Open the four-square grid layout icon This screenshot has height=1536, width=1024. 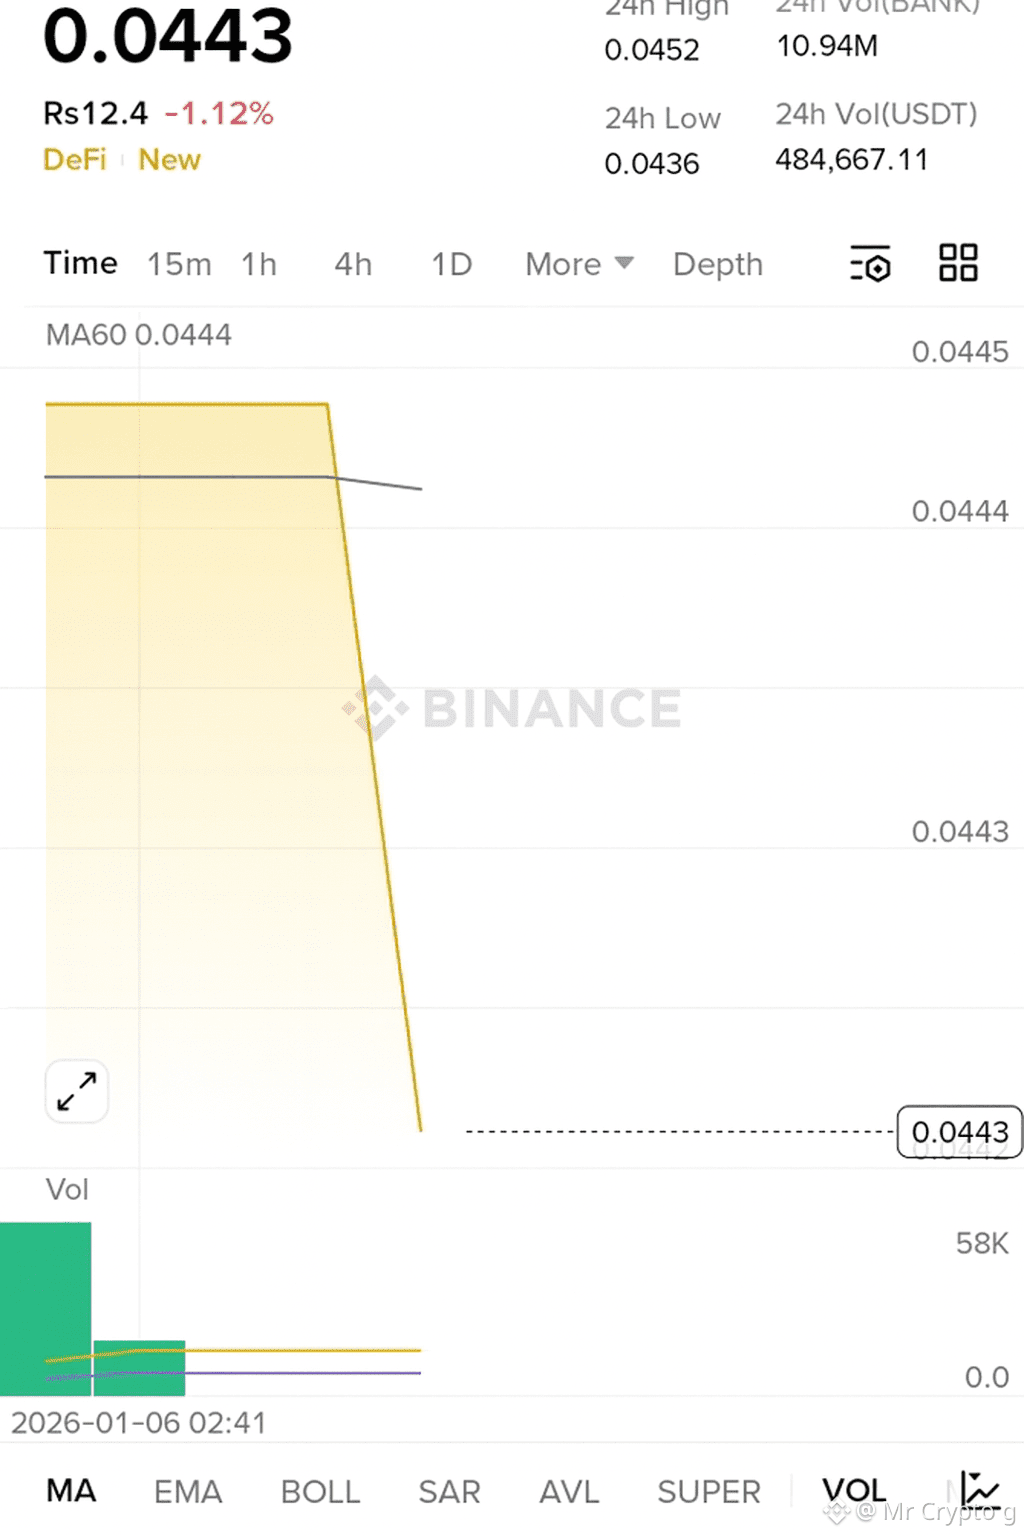pyautogui.click(x=958, y=263)
